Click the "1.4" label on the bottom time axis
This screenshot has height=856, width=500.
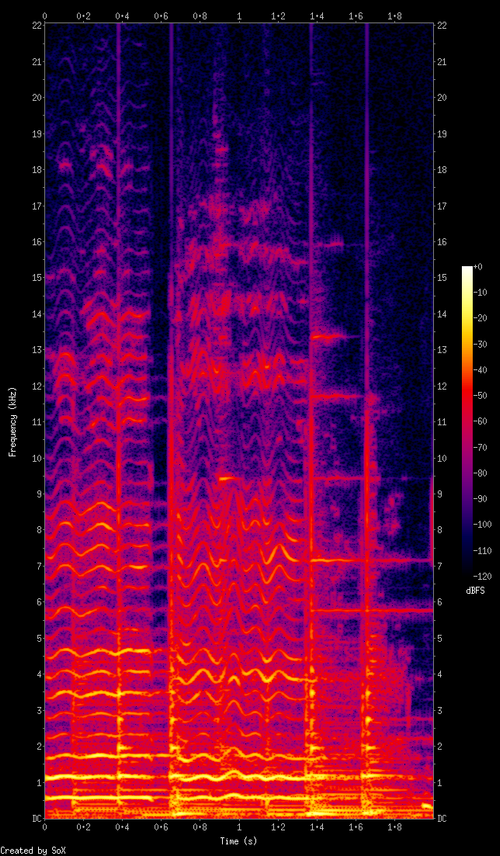click(x=317, y=827)
